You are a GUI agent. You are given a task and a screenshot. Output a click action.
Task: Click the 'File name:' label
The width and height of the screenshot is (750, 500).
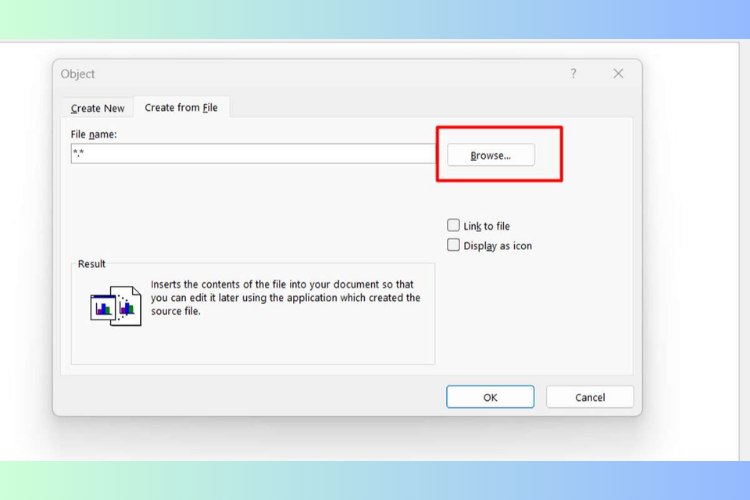[94, 134]
